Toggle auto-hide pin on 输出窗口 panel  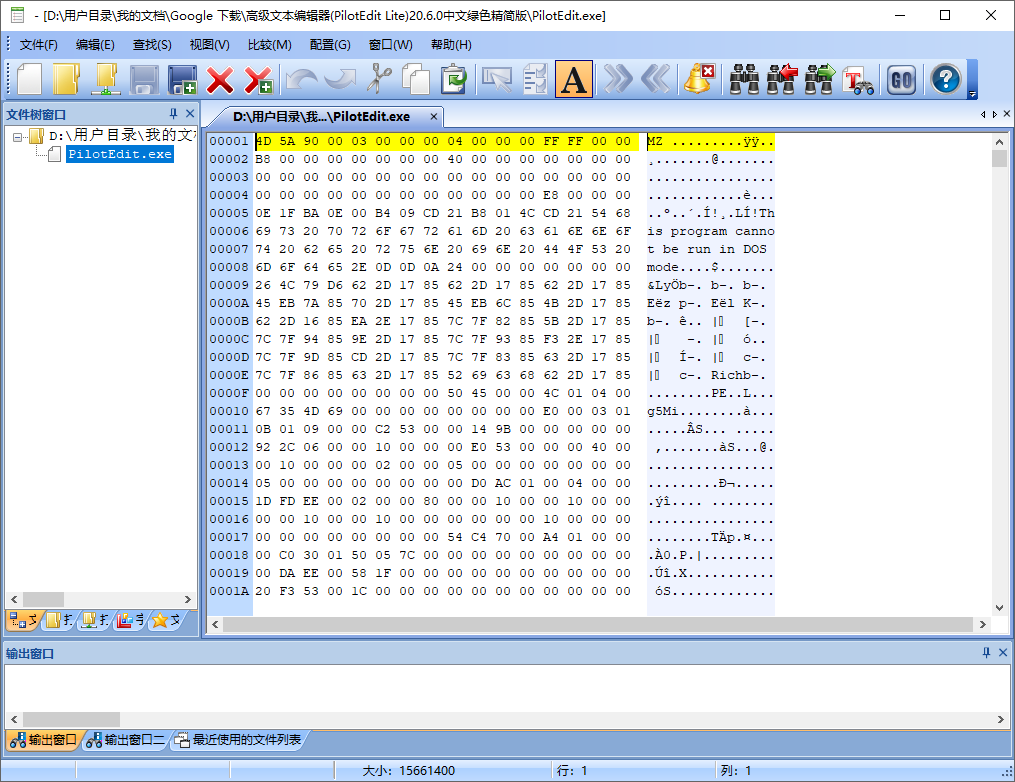point(986,653)
